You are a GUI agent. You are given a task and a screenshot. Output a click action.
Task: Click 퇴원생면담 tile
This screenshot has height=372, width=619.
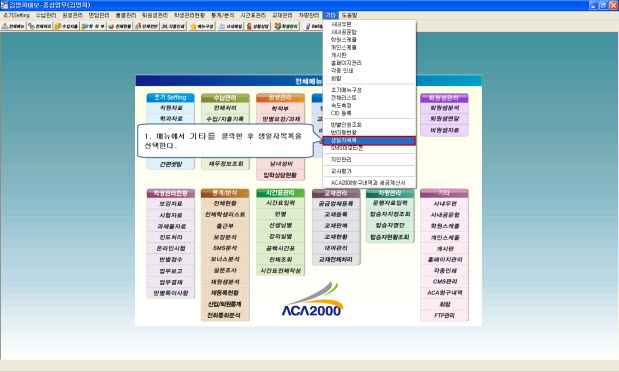tap(444, 119)
